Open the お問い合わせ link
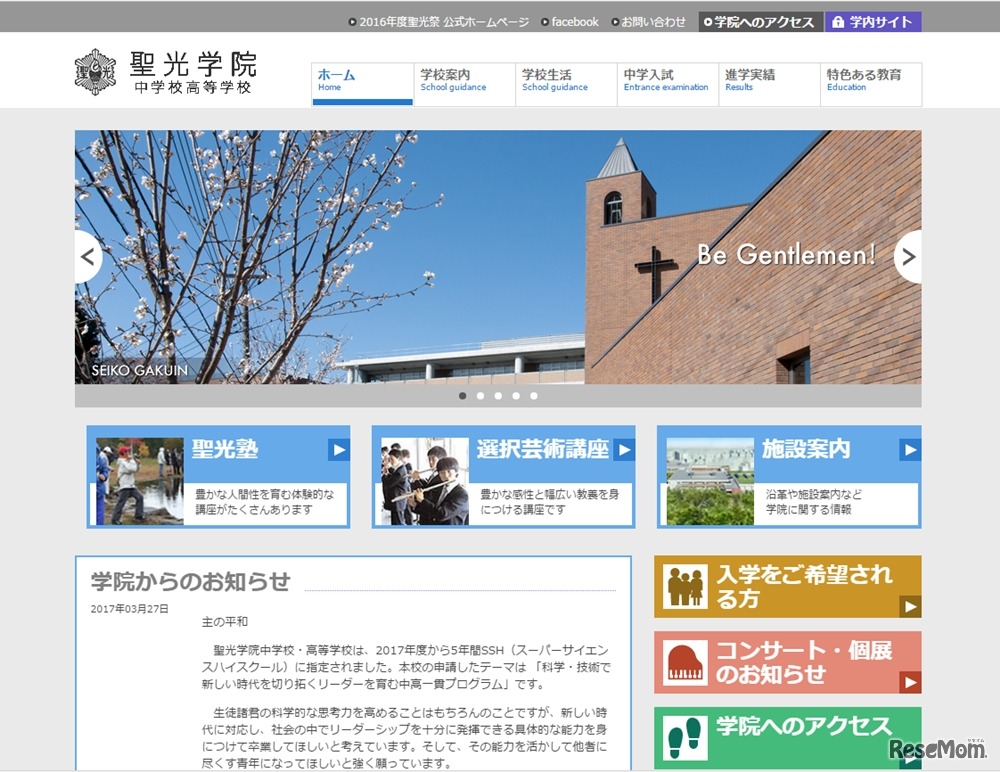The image size is (1000, 772). point(650,20)
